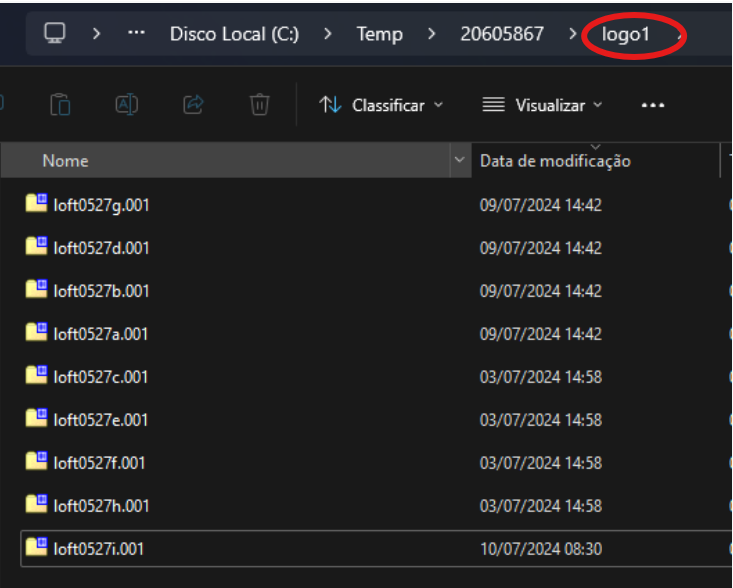Click the Share toolbar icon

pos(193,104)
